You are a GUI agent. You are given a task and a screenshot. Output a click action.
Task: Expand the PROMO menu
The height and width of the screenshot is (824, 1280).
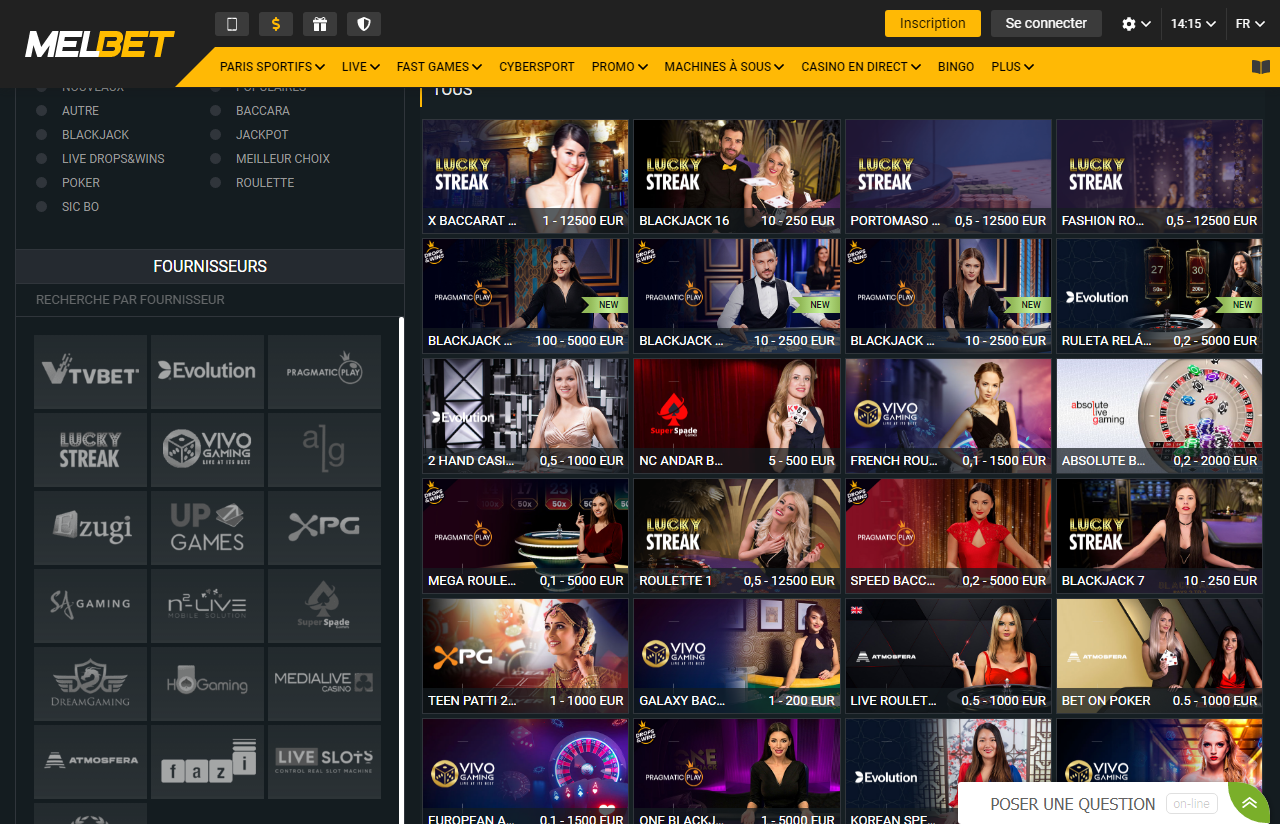point(619,67)
